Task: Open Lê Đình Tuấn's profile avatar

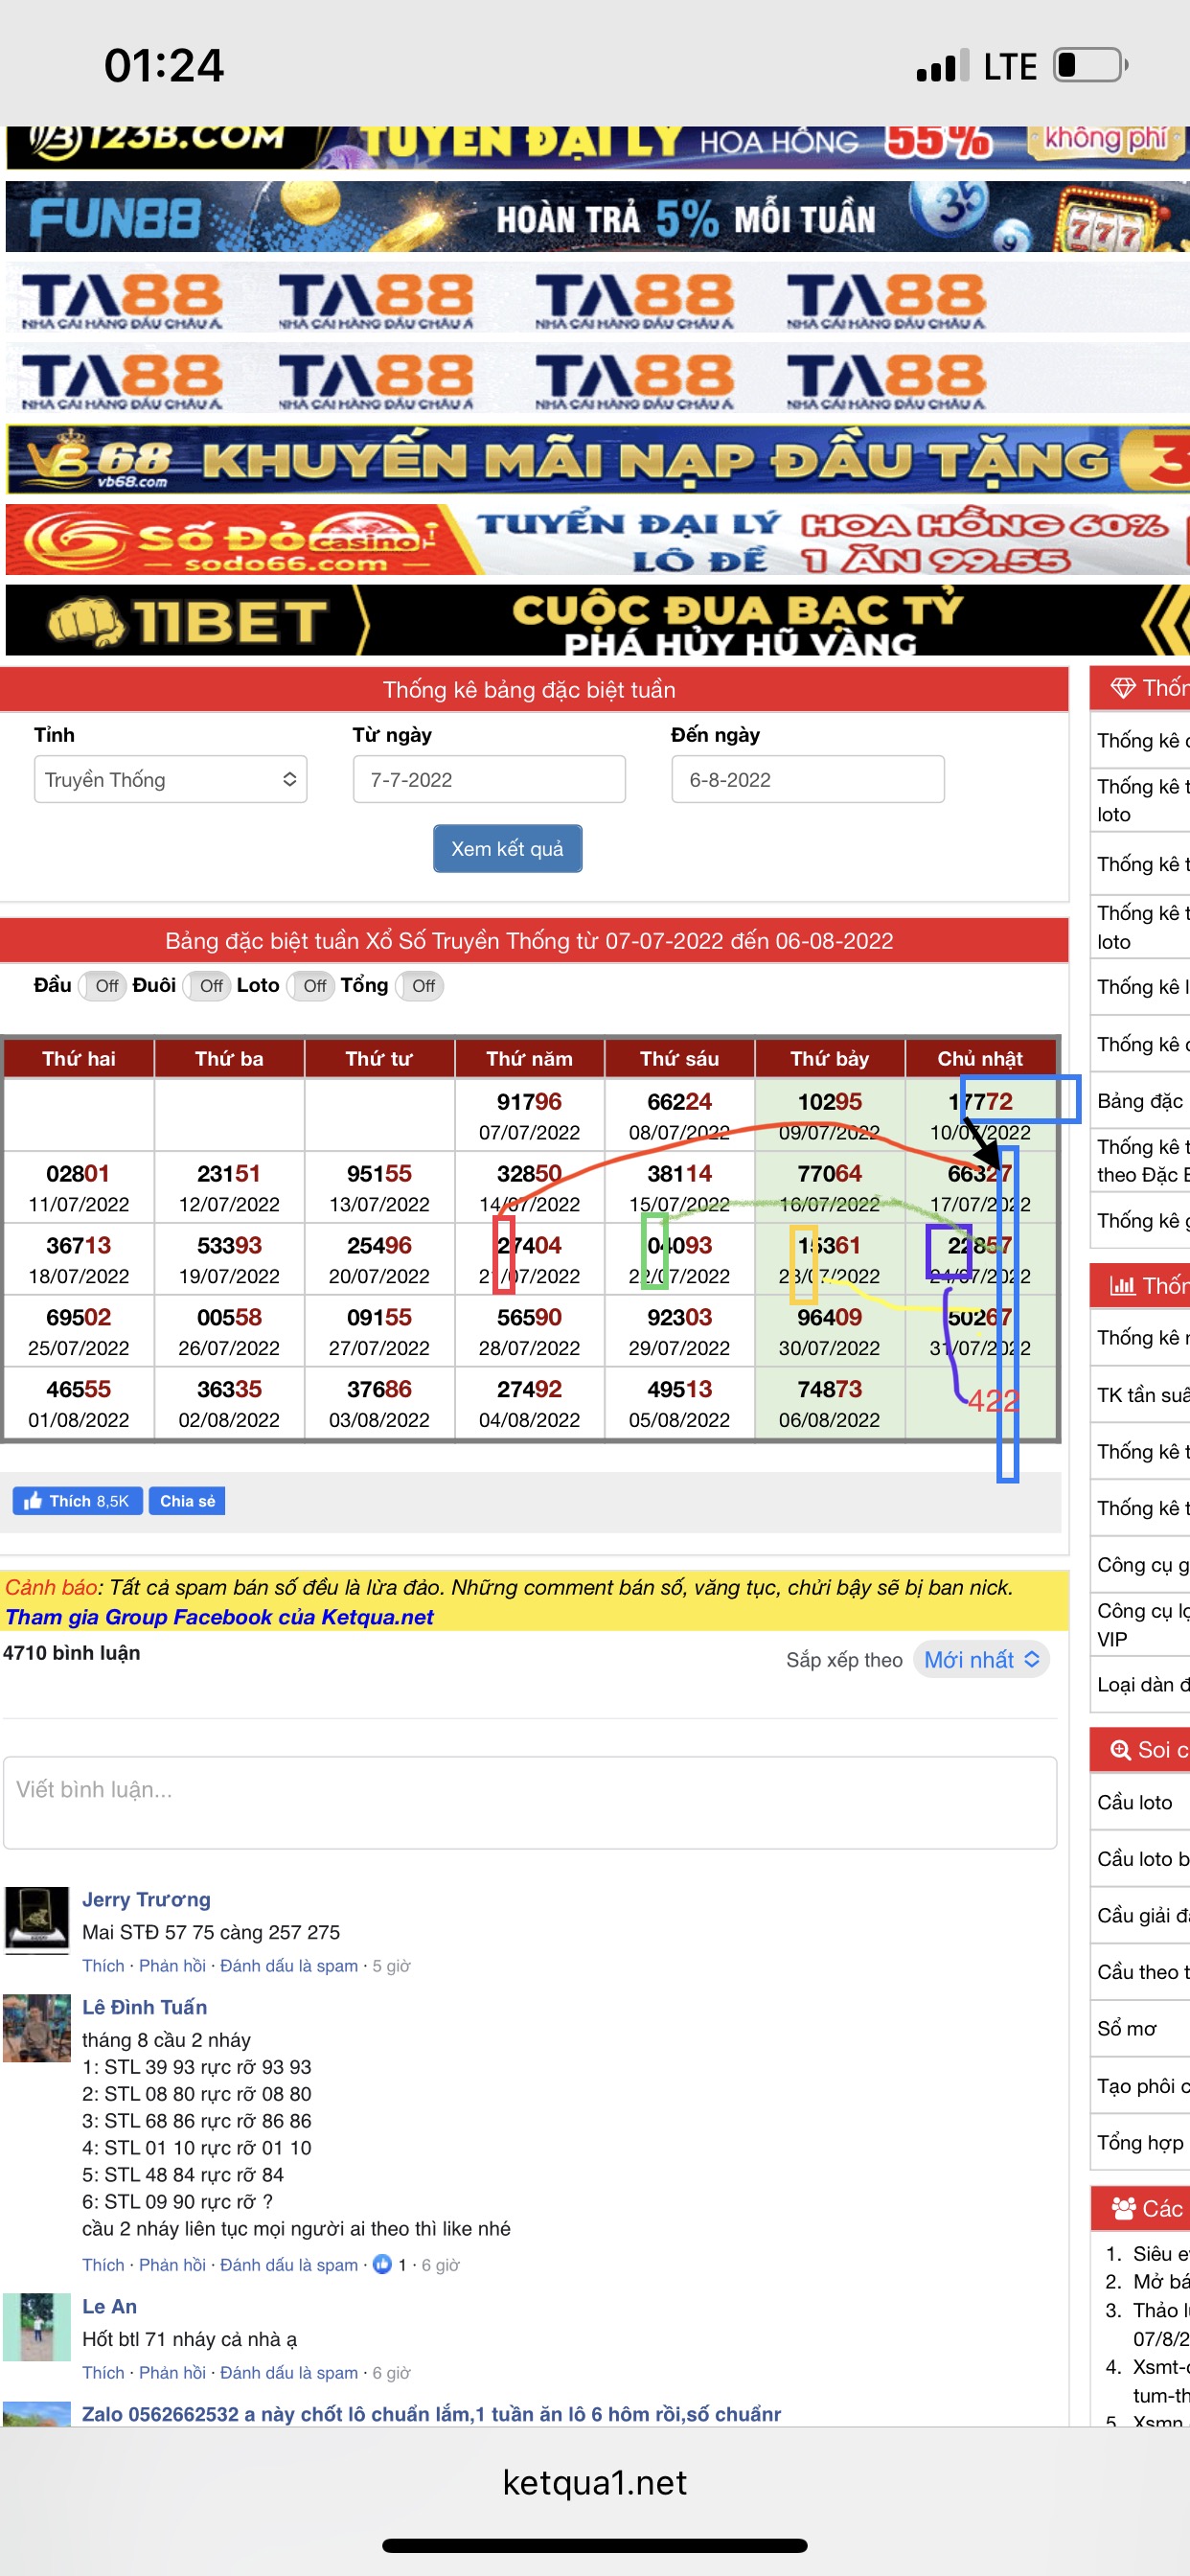Action: [37, 2028]
